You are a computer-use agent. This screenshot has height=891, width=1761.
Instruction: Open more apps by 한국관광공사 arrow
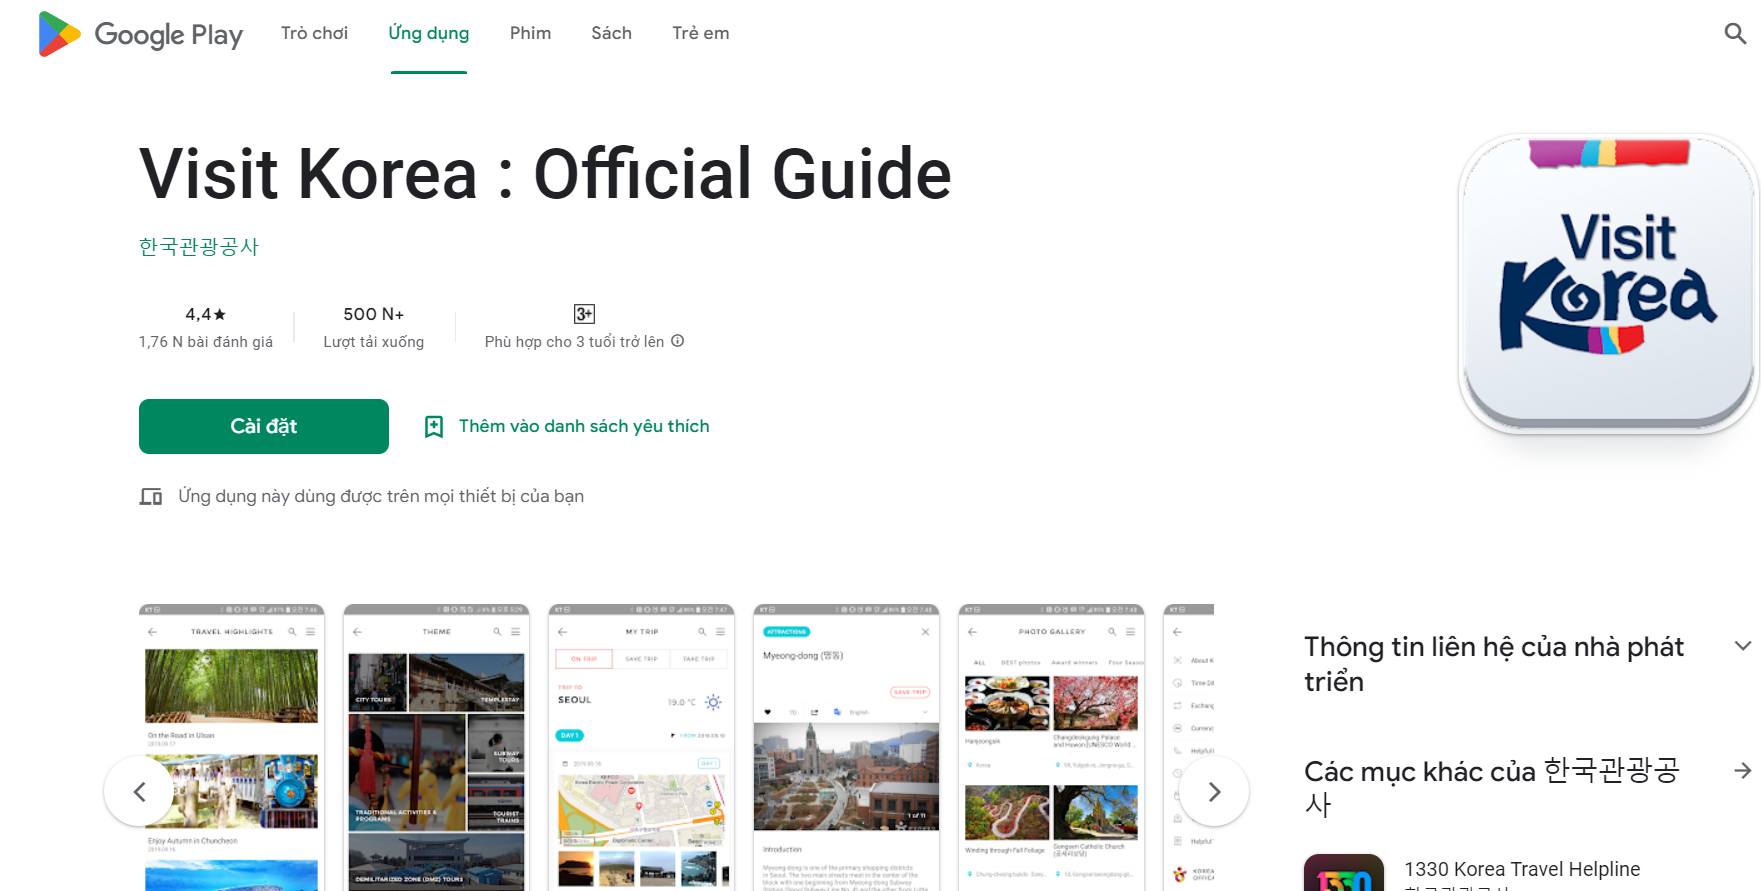(x=1742, y=771)
